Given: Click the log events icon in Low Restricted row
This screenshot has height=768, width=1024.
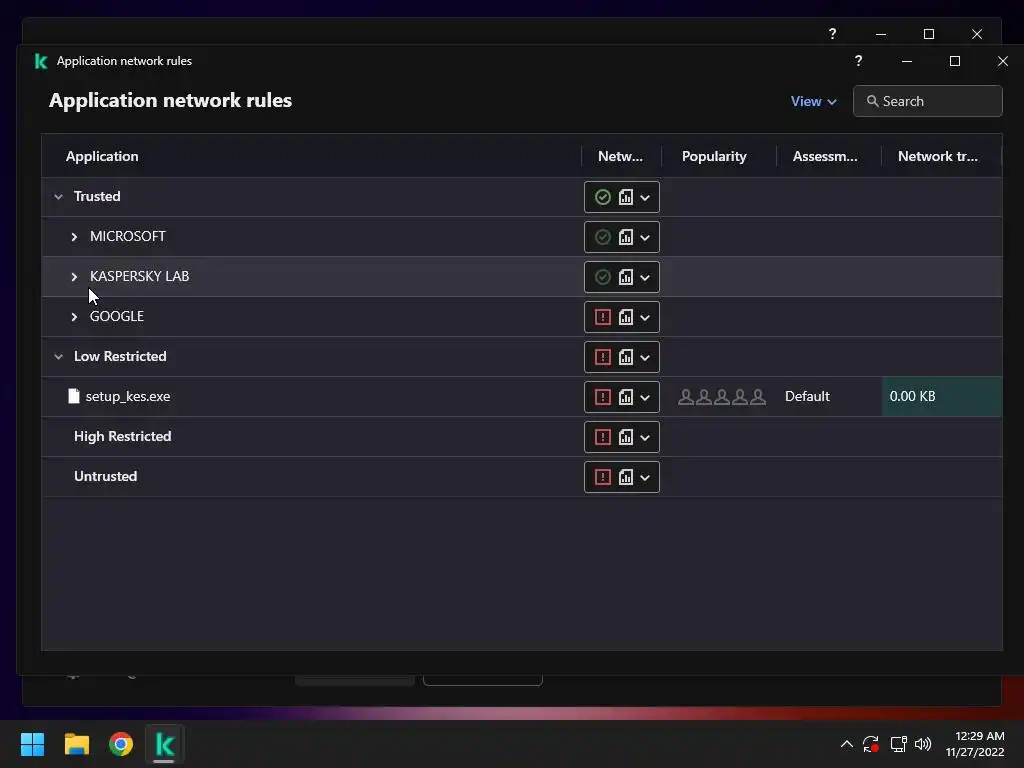Looking at the screenshot, I should click(x=626, y=357).
